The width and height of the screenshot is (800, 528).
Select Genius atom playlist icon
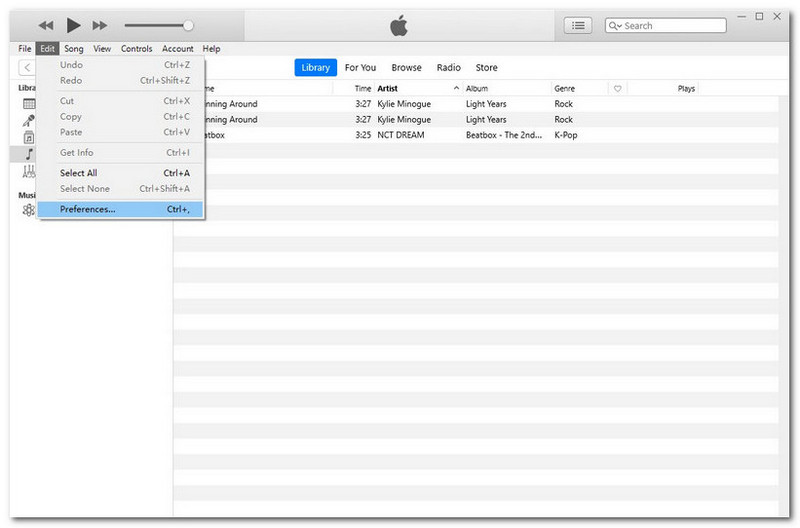[29, 210]
